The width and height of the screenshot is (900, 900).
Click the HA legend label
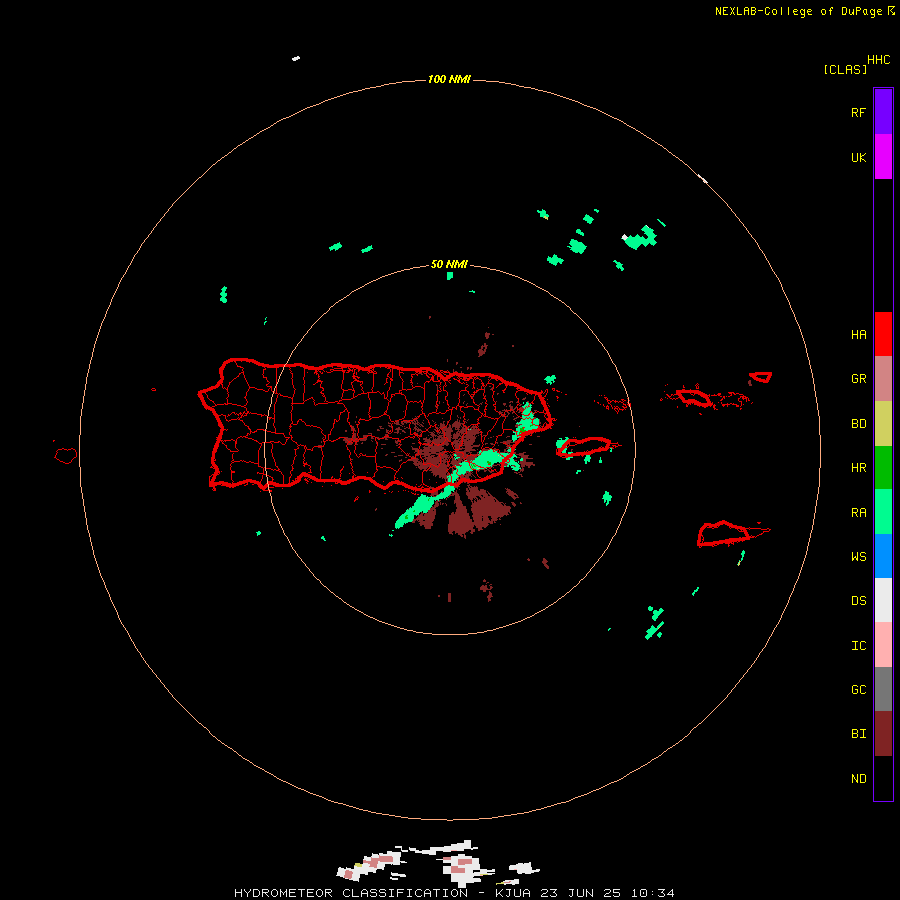(858, 334)
